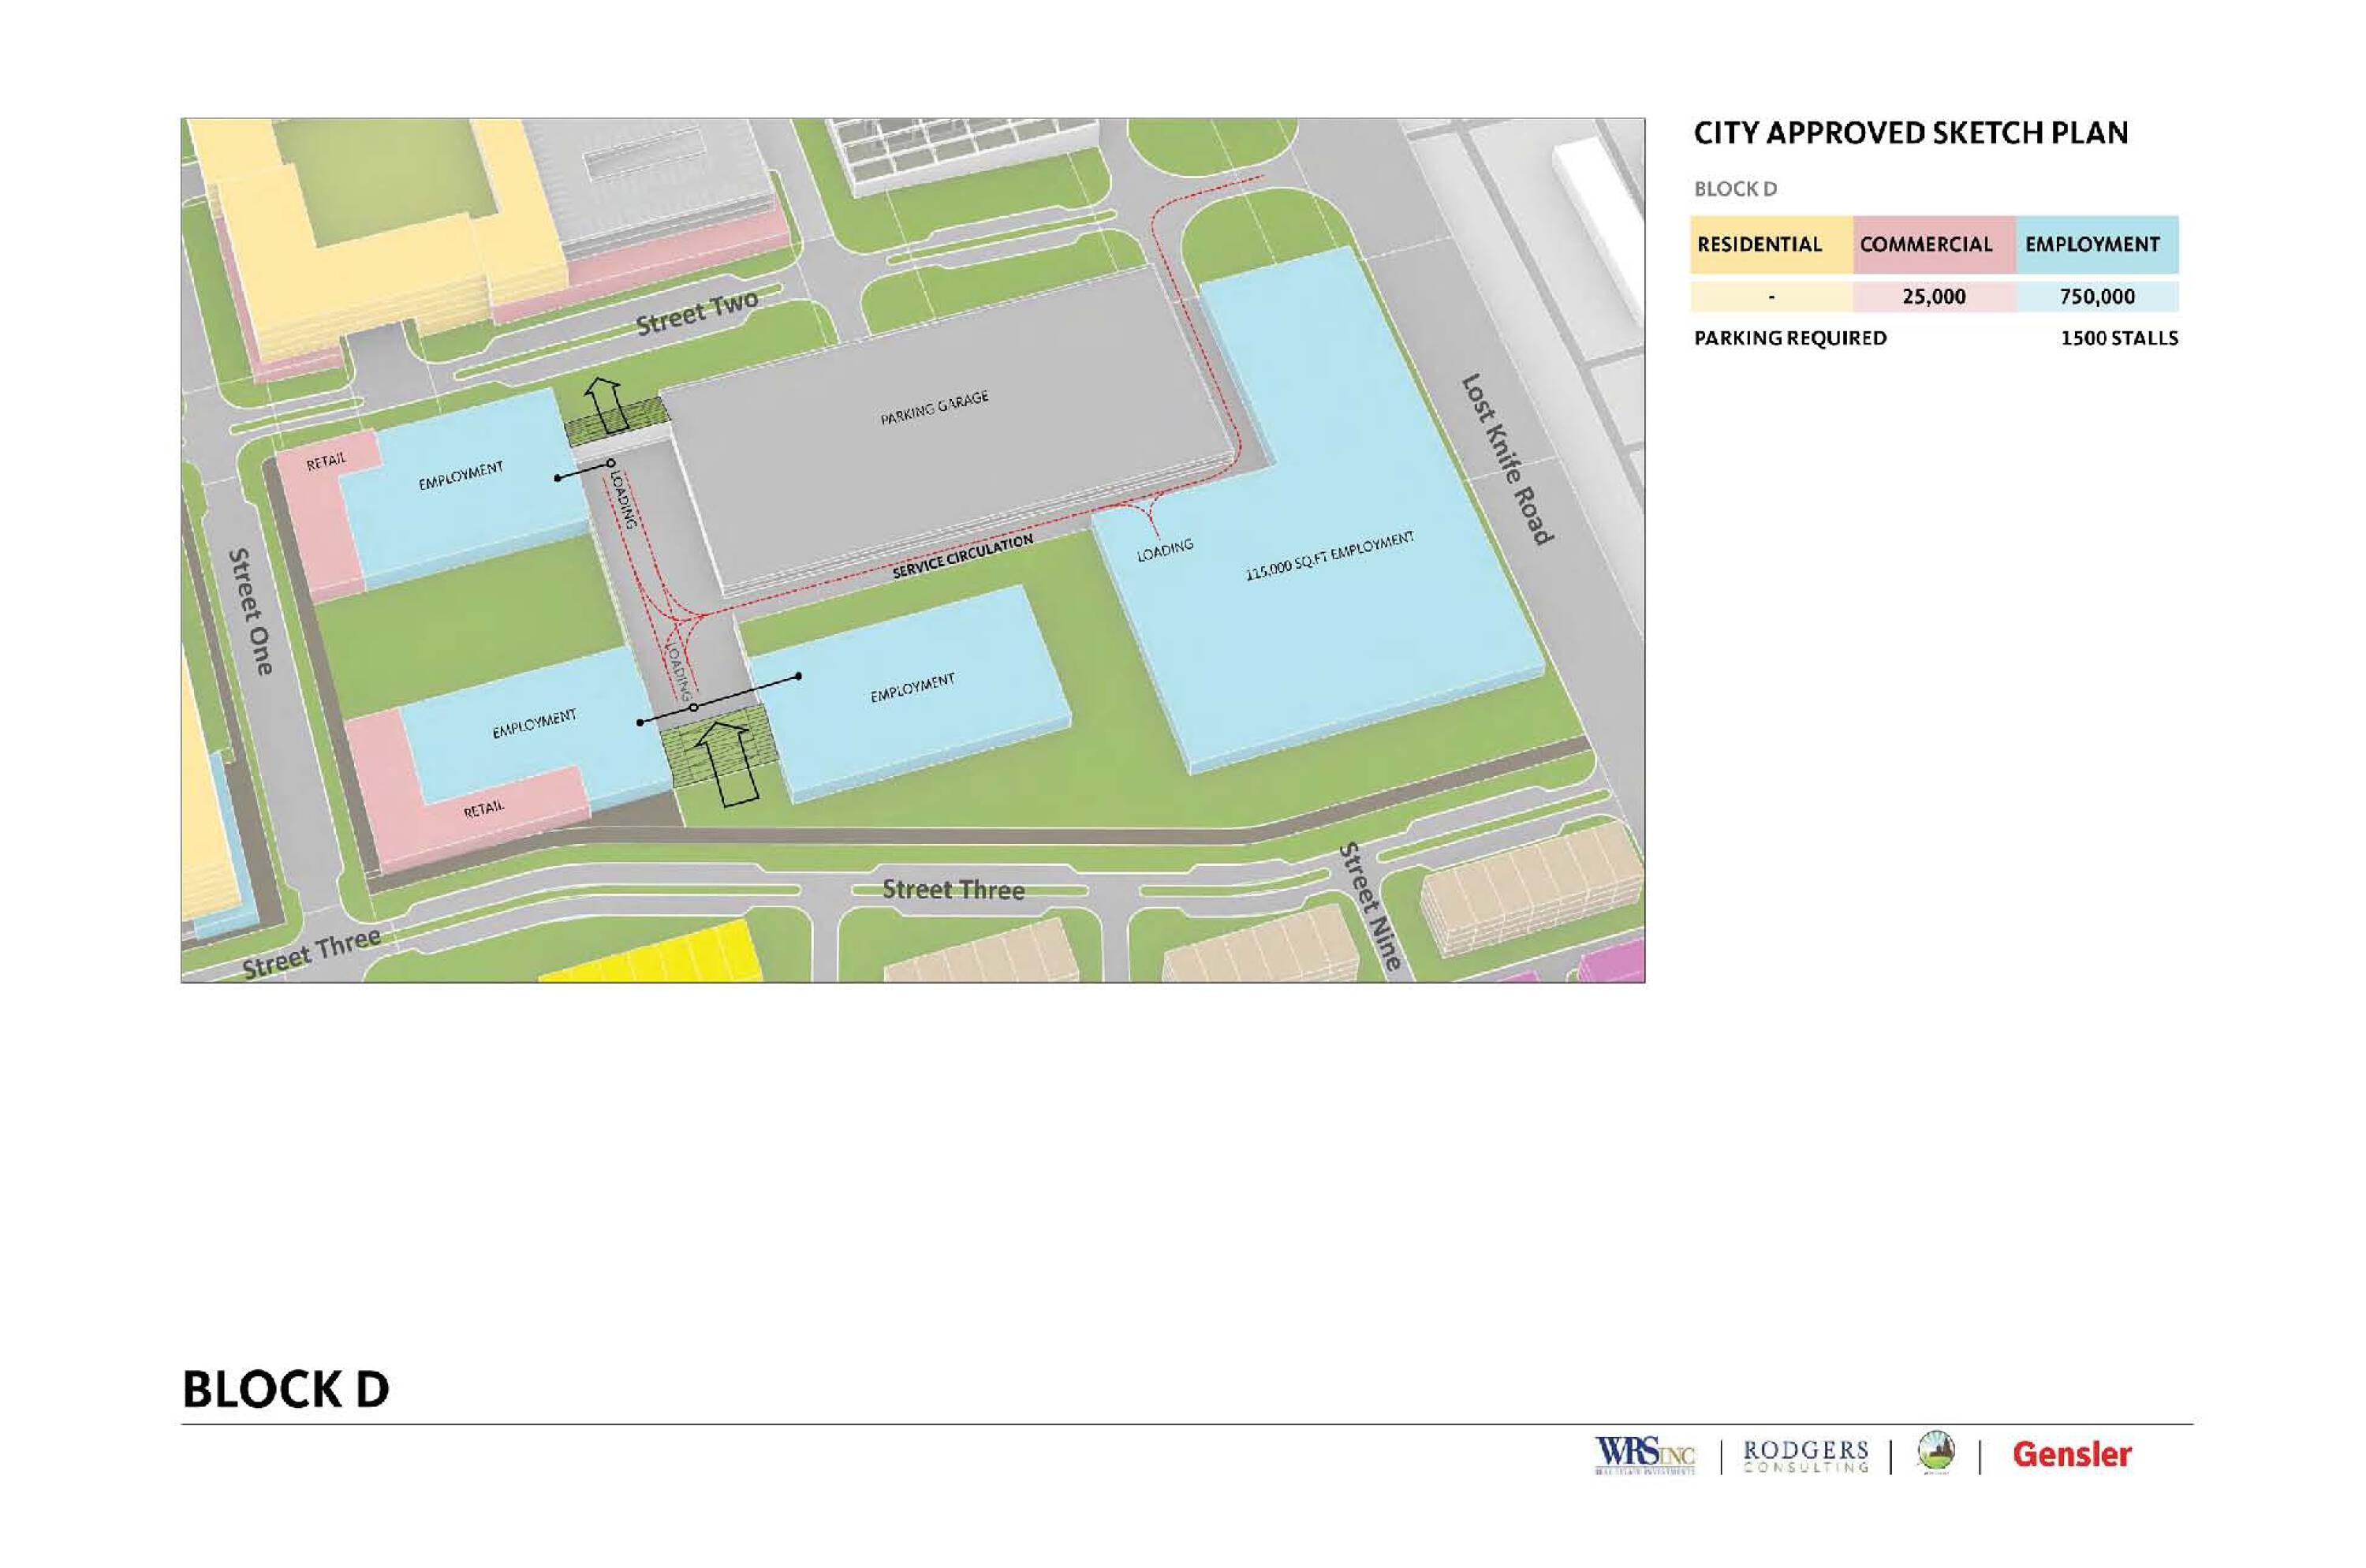Click the Service Circulation label
2366x1568 pixels.
[962, 556]
